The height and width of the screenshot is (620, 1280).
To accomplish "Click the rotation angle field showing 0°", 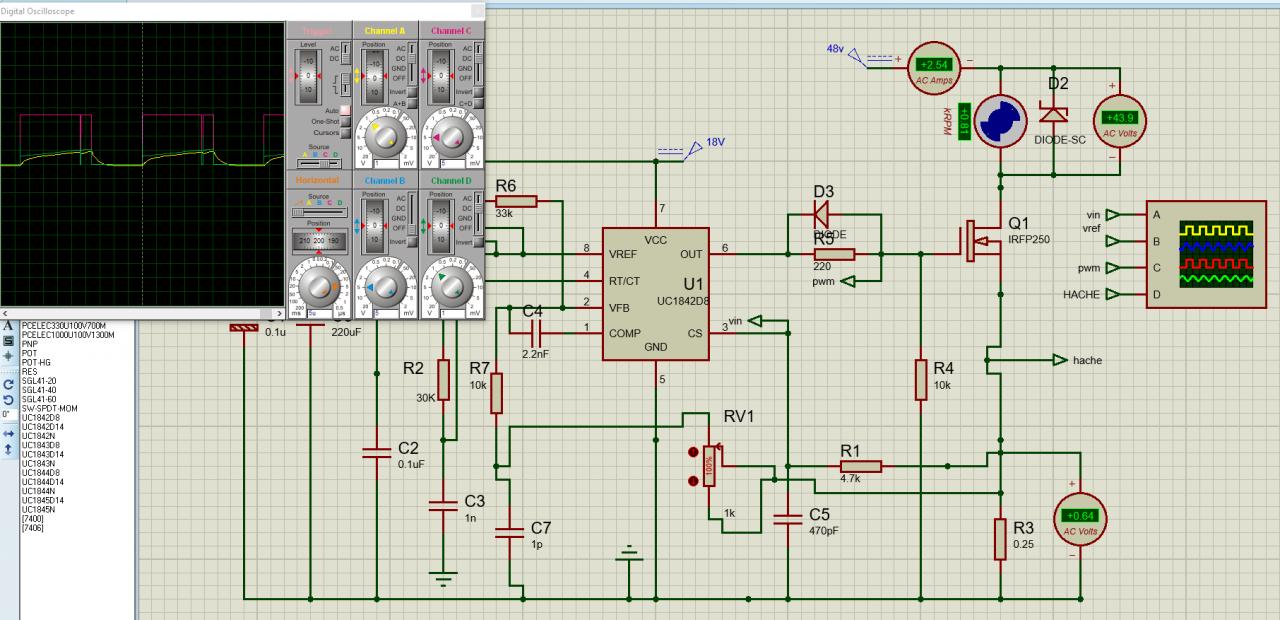I will click(8, 414).
